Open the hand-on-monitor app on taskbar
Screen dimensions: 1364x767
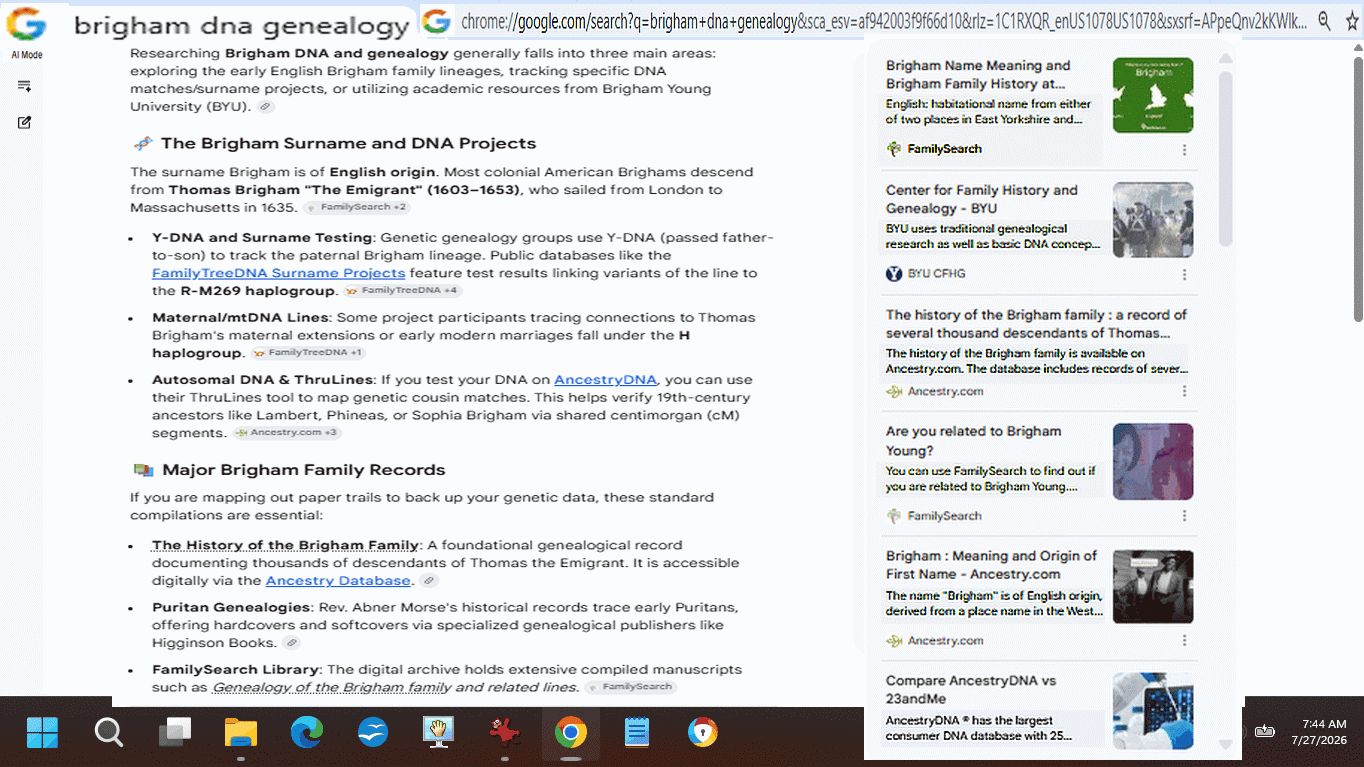438,733
